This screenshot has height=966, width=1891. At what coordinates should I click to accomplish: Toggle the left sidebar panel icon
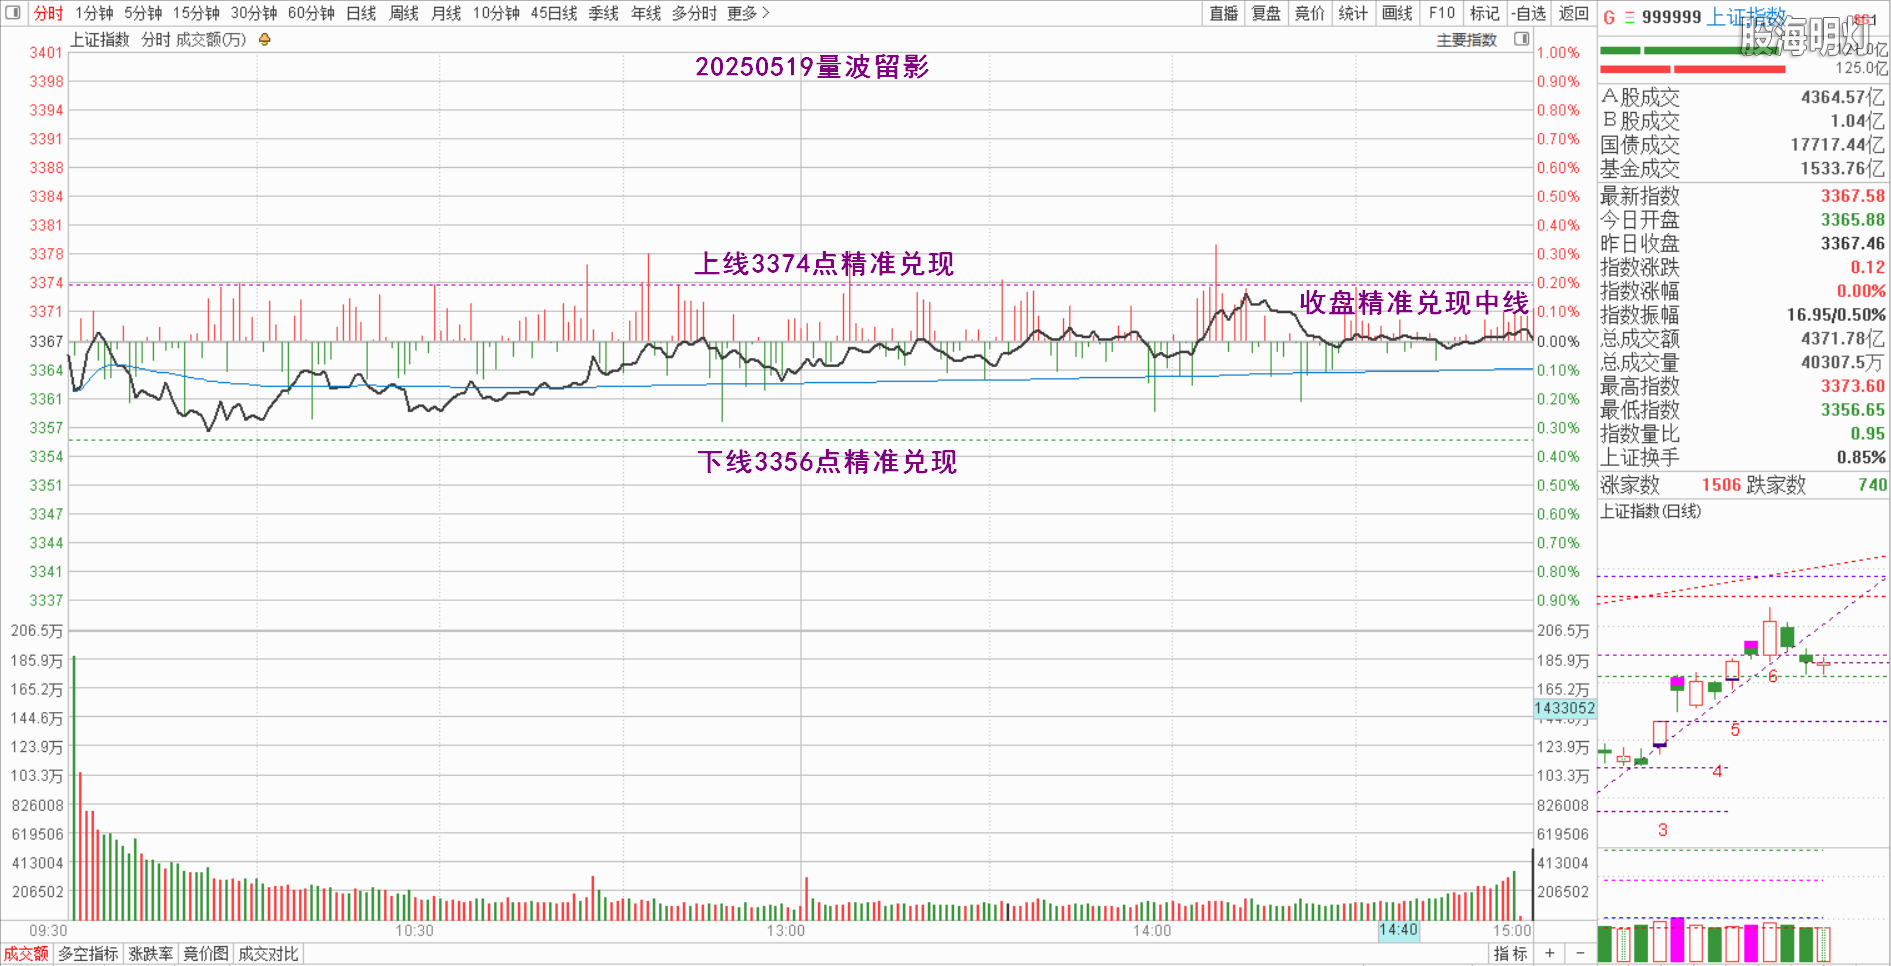tap(13, 13)
